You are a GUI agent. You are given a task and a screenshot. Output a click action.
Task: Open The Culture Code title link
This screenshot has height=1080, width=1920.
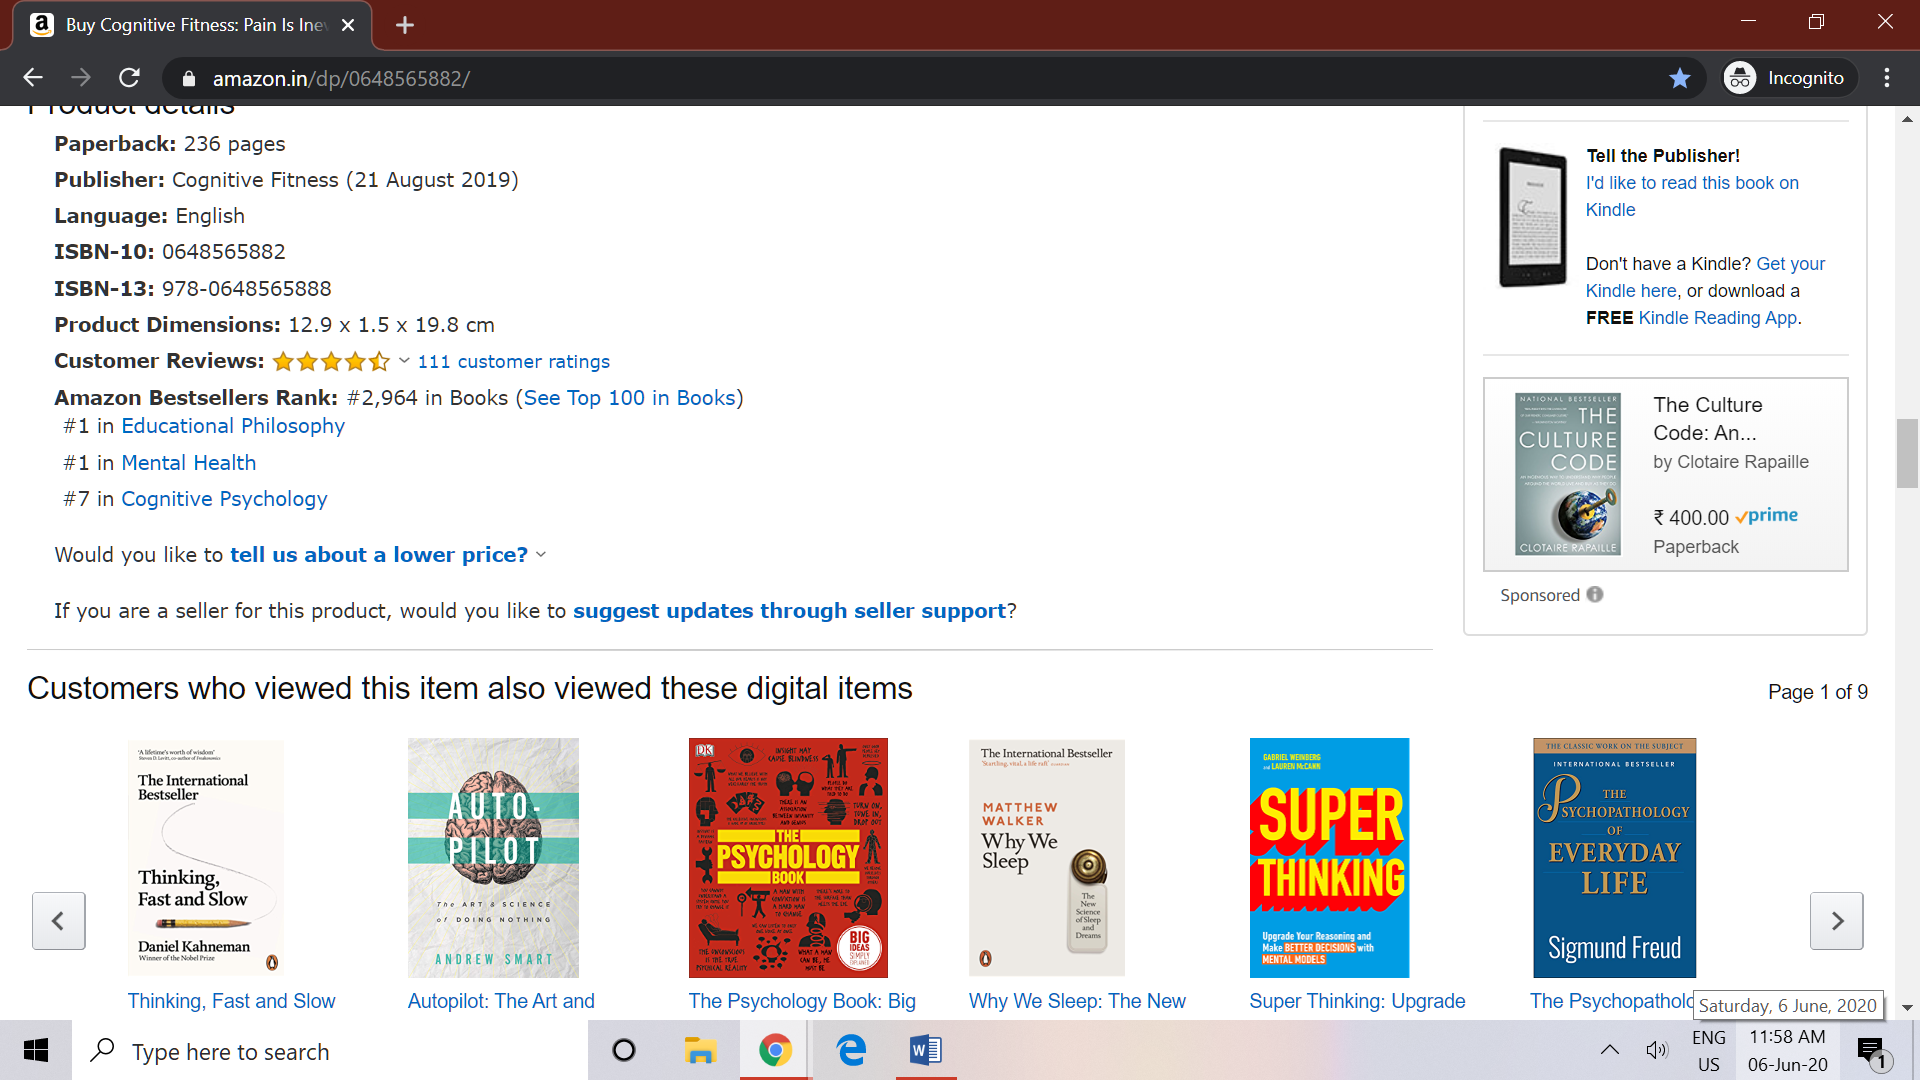coord(1708,419)
